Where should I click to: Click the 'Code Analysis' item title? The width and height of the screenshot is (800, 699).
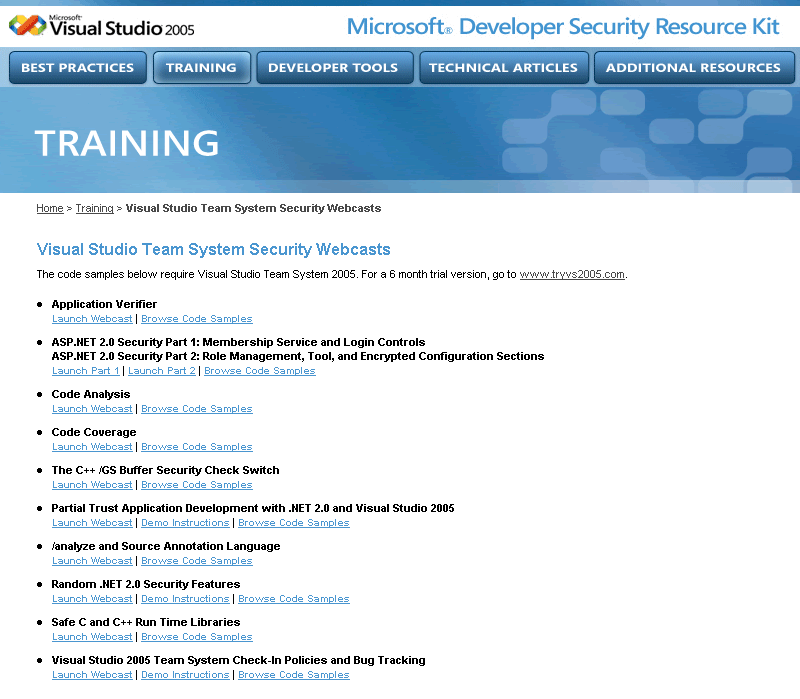point(91,394)
